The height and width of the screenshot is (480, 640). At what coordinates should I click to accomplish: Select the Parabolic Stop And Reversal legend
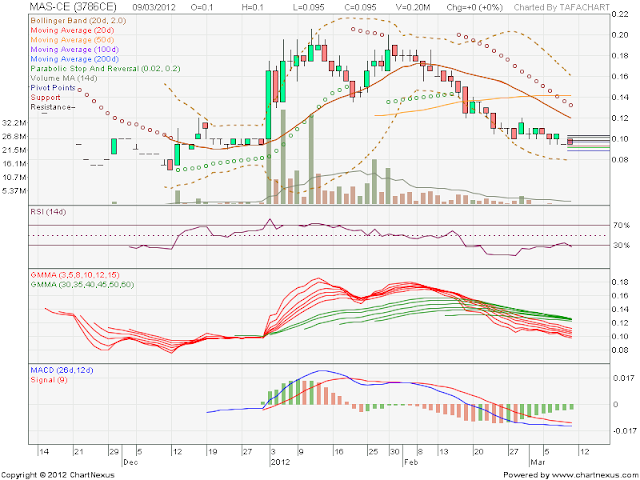[105, 69]
